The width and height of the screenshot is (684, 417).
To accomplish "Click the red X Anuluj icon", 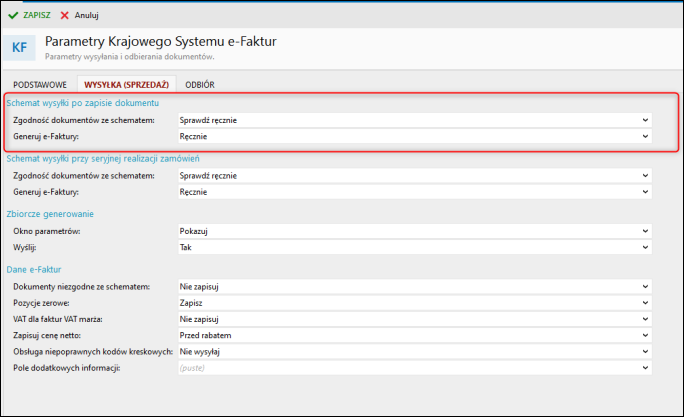I will (x=65, y=15).
